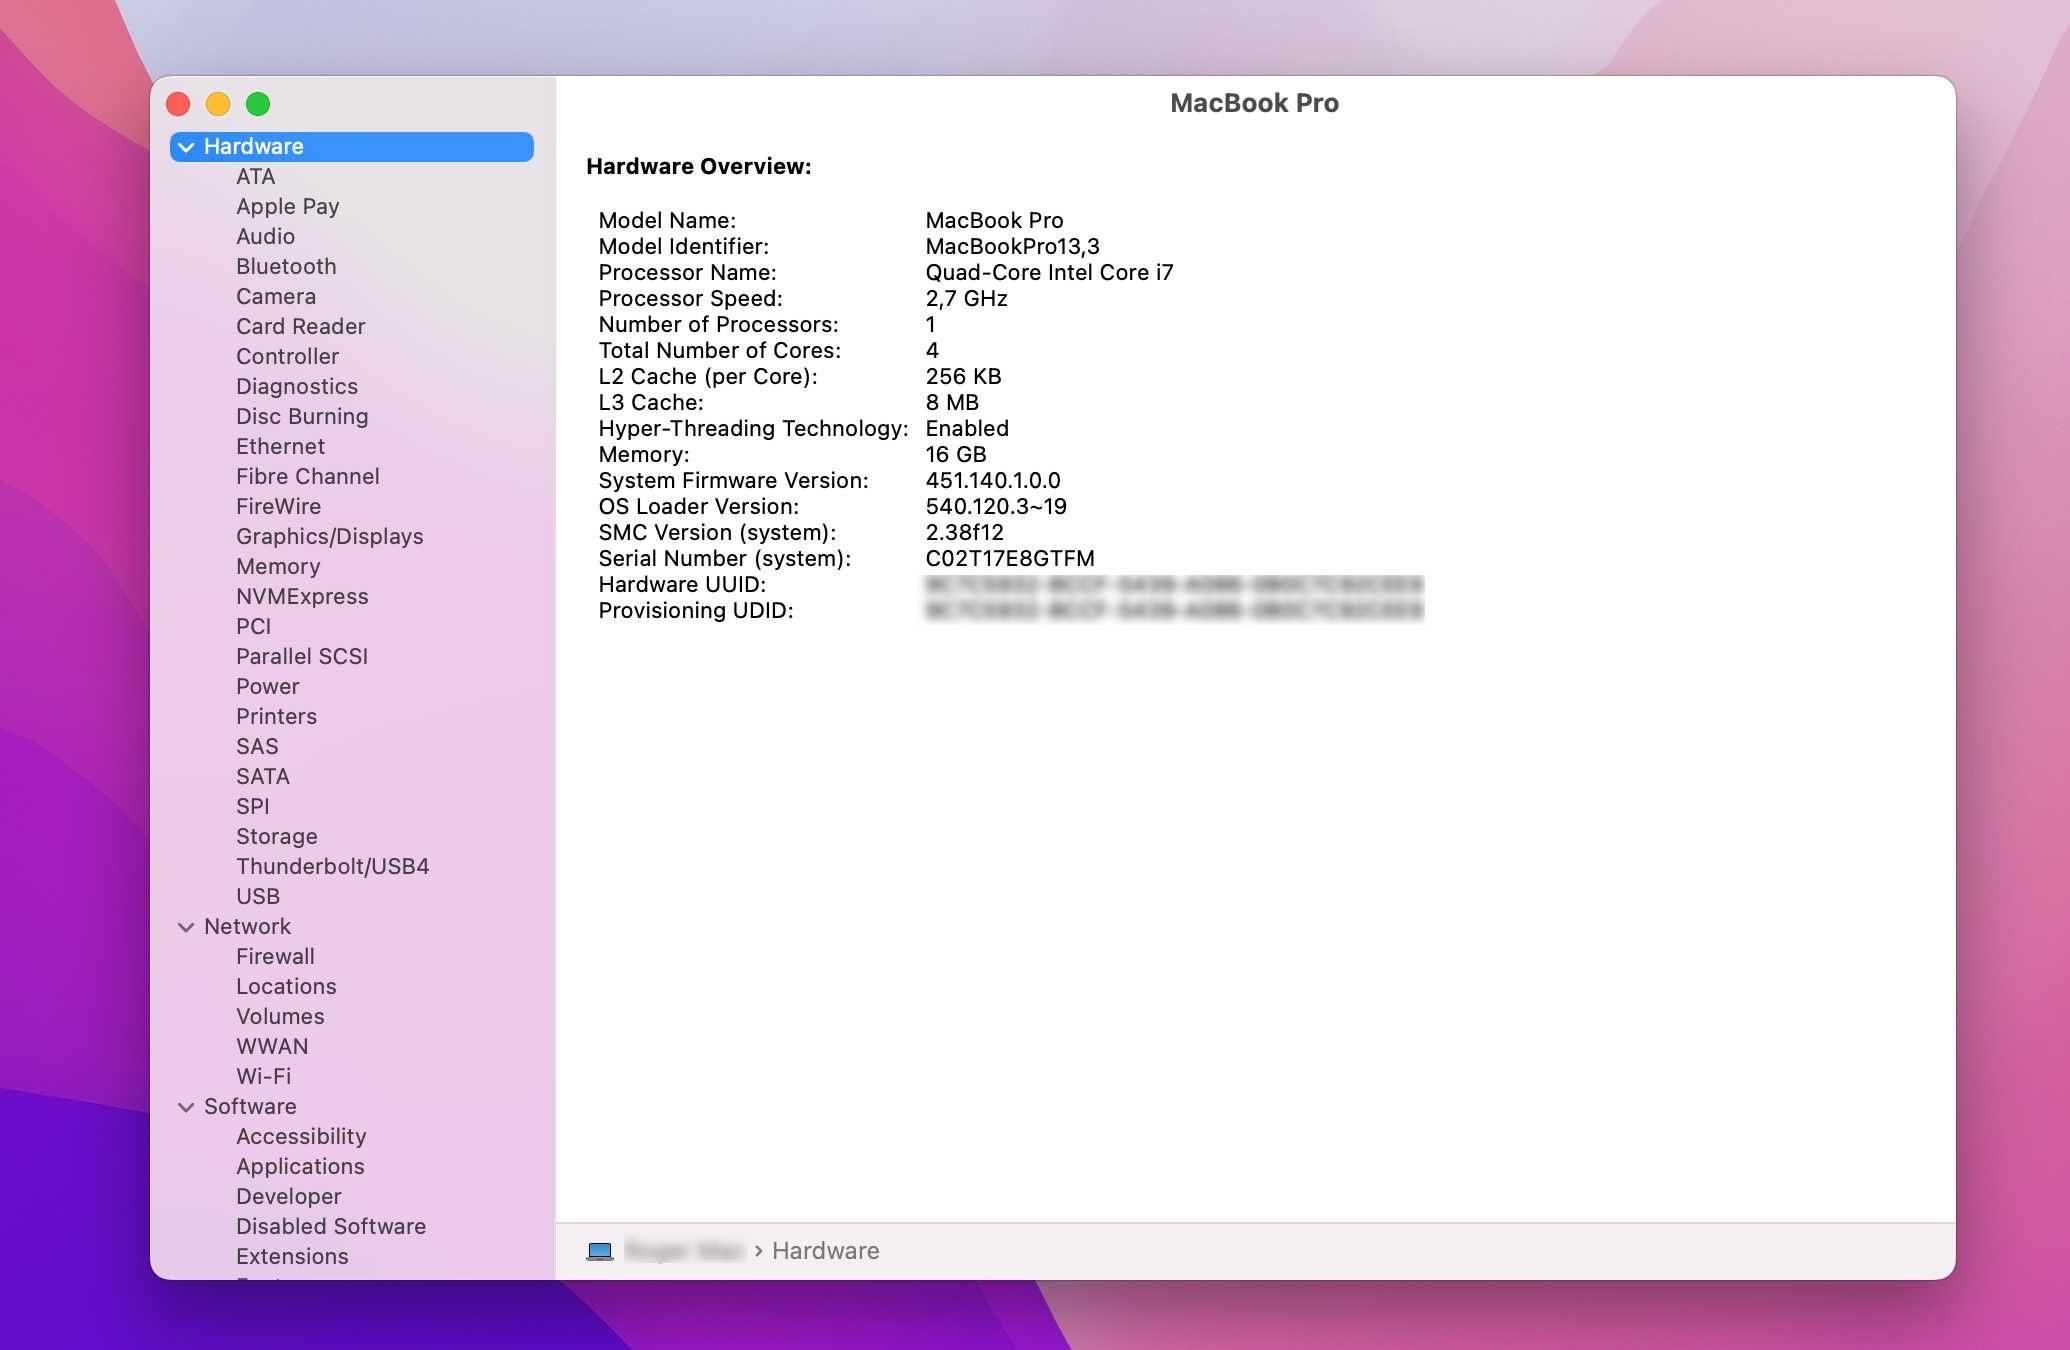This screenshot has width=2070, height=1350.
Task: Open the Power entry
Action: [268, 687]
